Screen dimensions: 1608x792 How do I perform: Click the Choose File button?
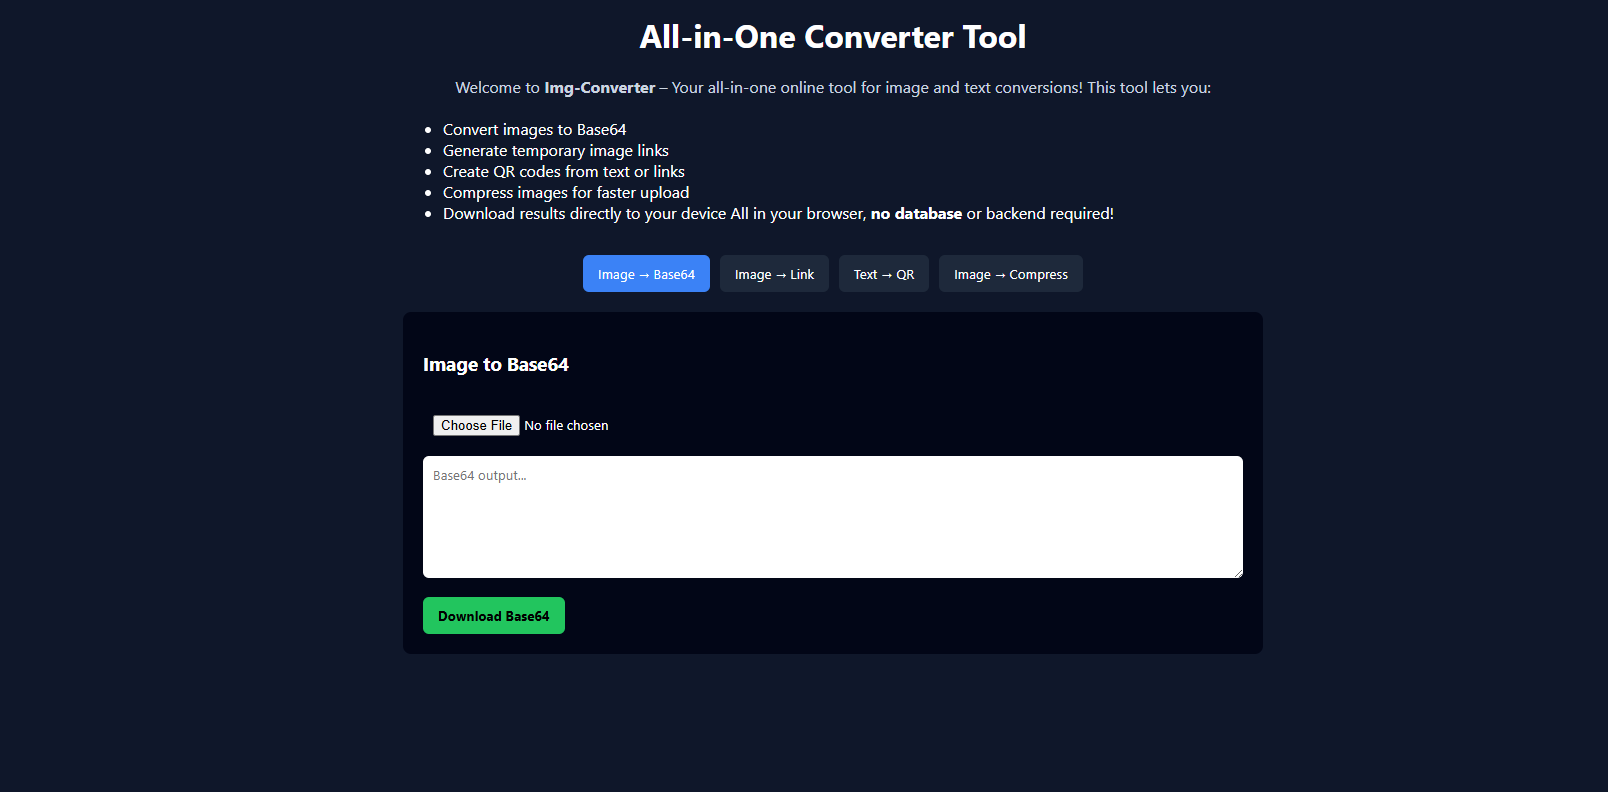click(x=476, y=425)
